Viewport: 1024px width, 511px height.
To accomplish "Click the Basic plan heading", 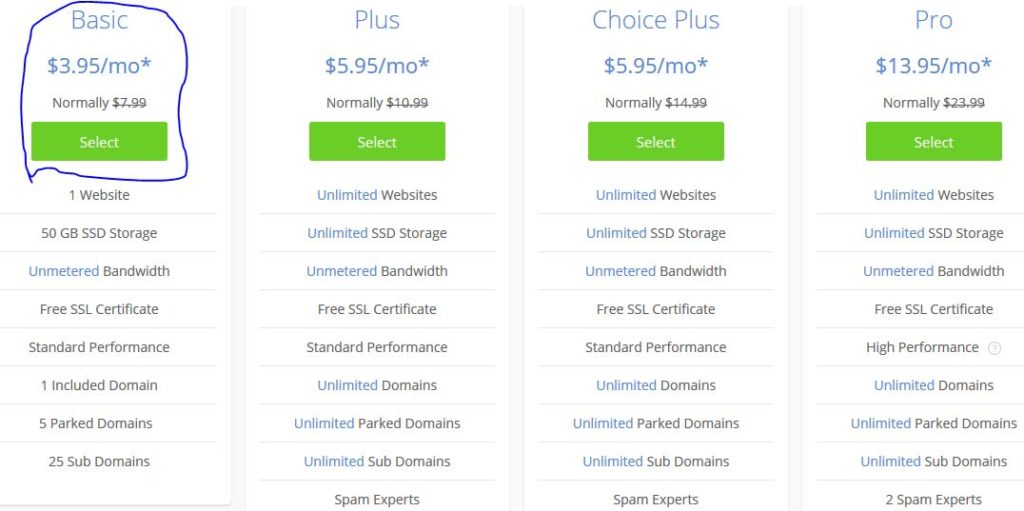I will coord(99,20).
